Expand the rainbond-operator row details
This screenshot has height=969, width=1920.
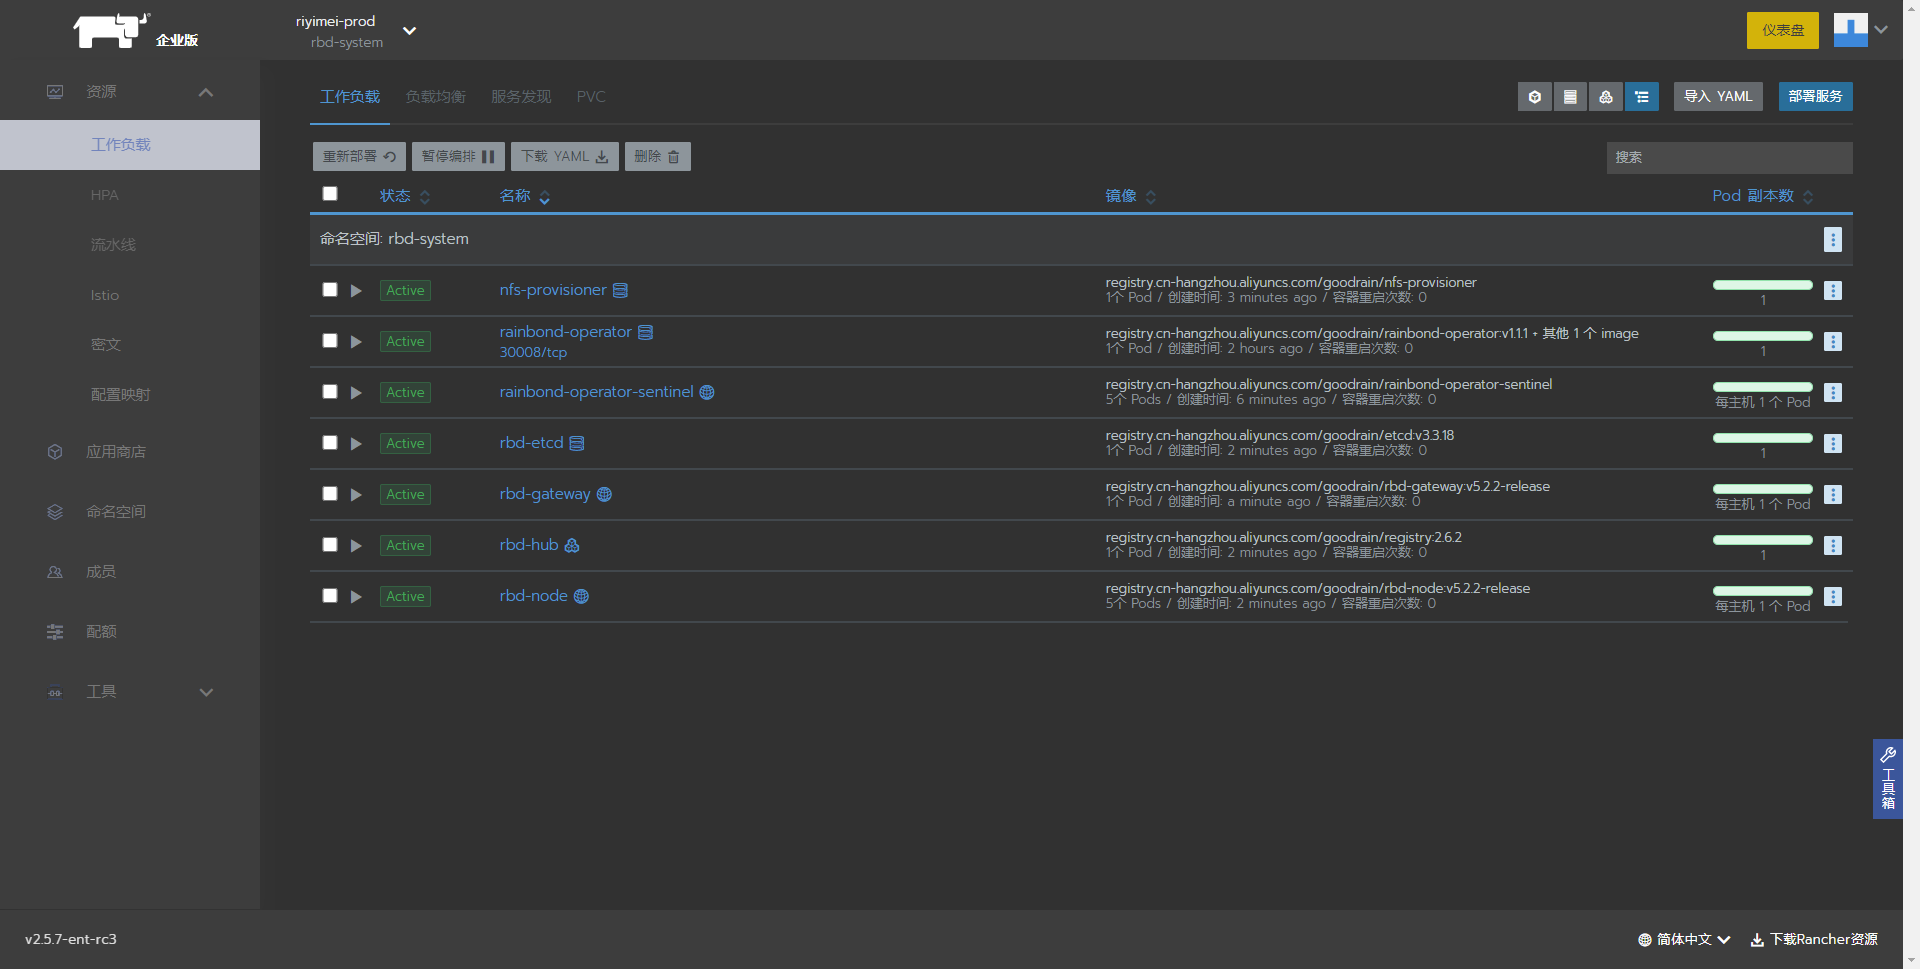[x=356, y=342]
